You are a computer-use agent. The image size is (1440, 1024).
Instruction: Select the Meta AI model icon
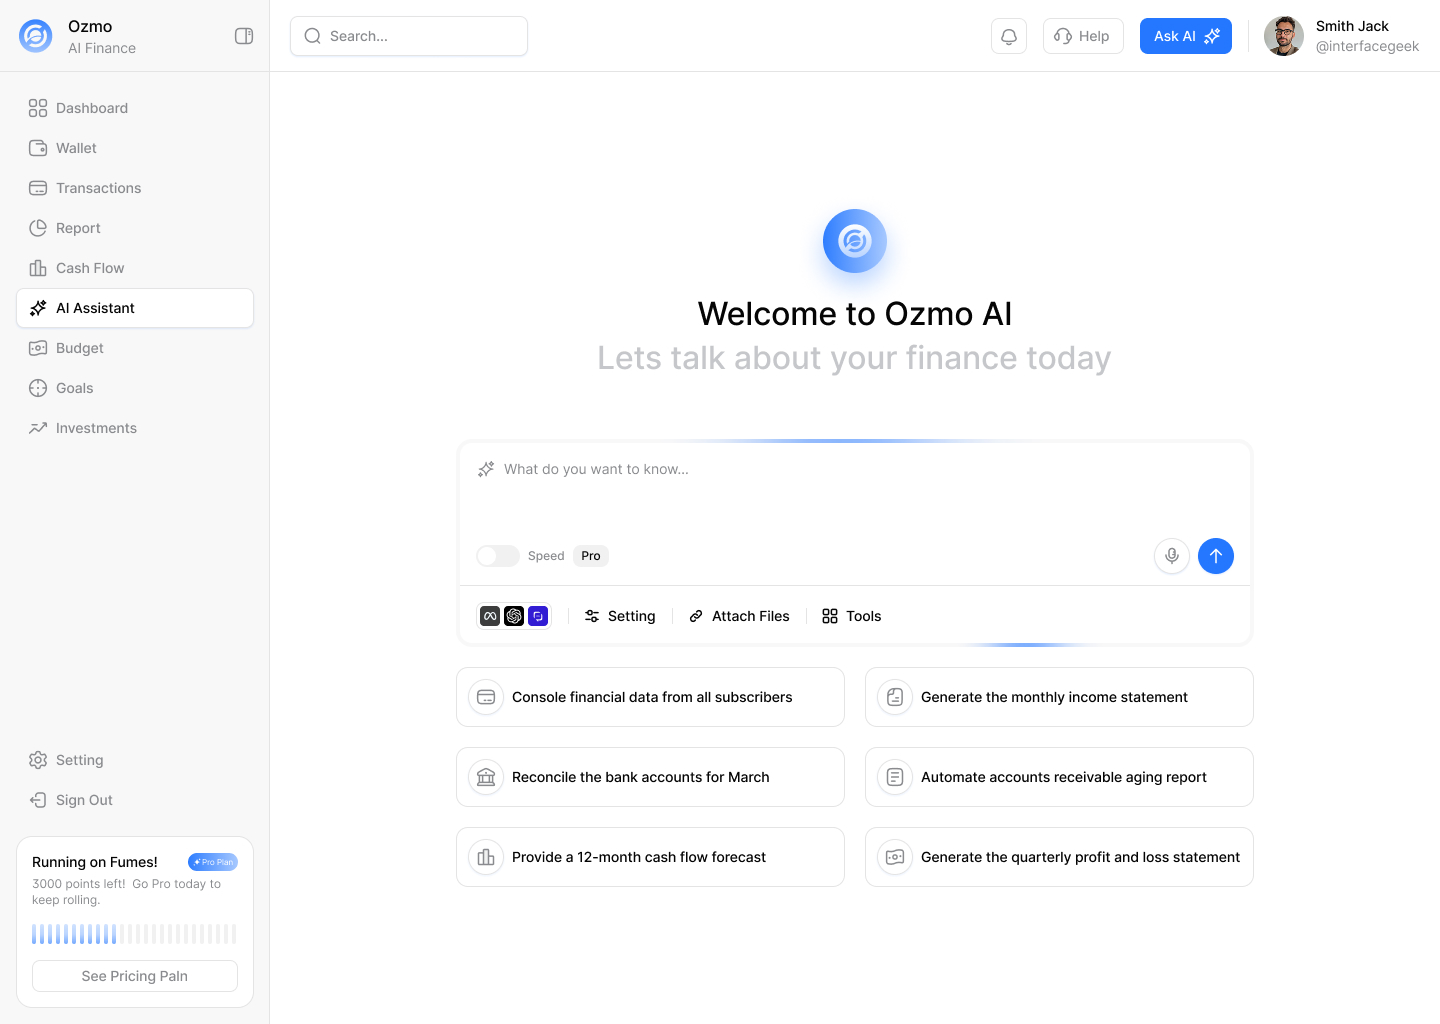490,616
